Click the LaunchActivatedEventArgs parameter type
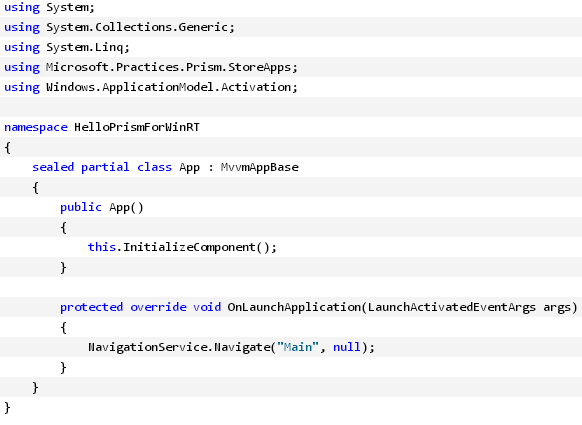582x425 pixels. pos(452,307)
